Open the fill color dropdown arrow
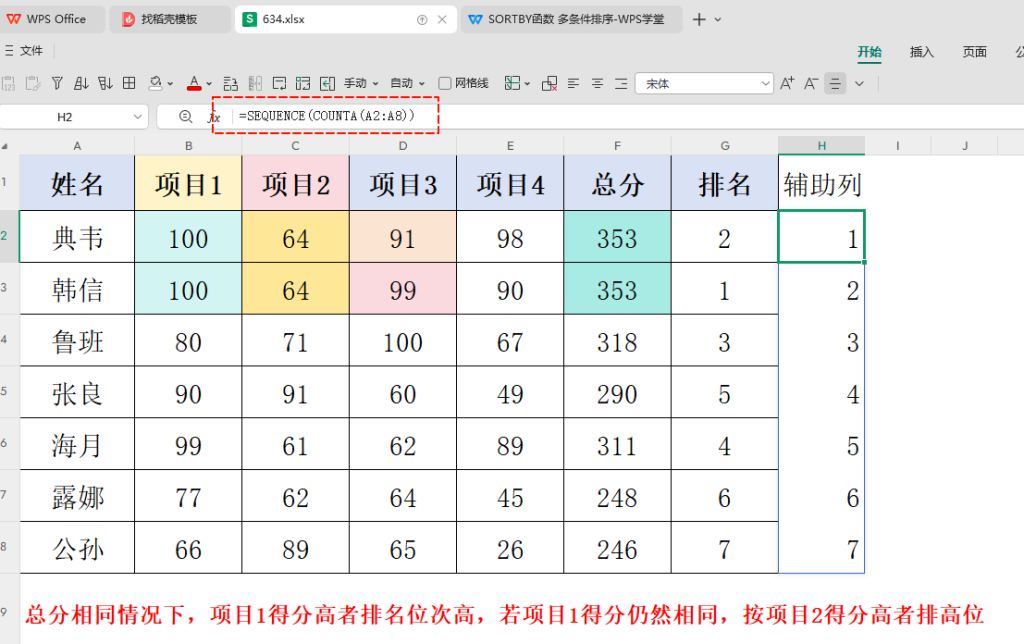 170,84
